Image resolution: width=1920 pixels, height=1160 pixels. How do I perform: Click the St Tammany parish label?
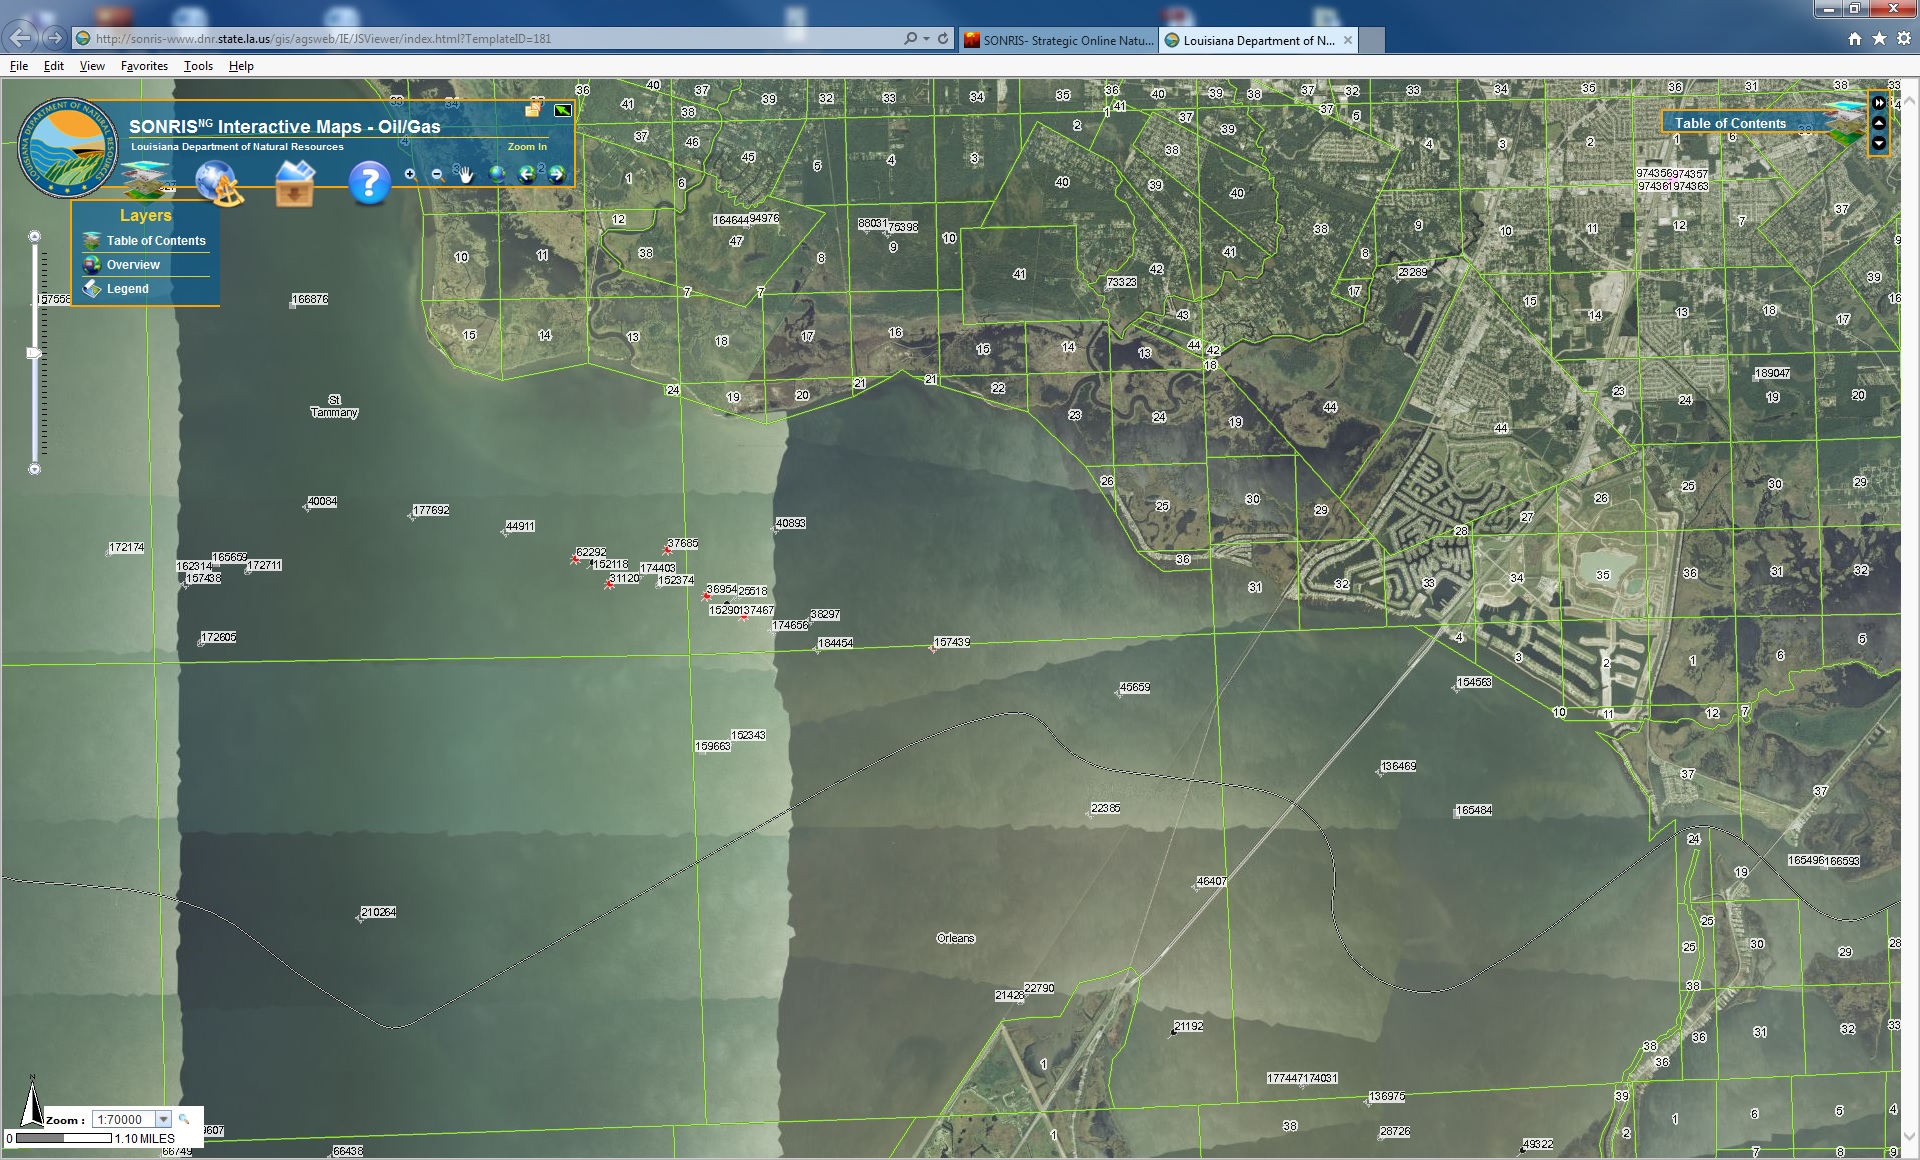(334, 406)
